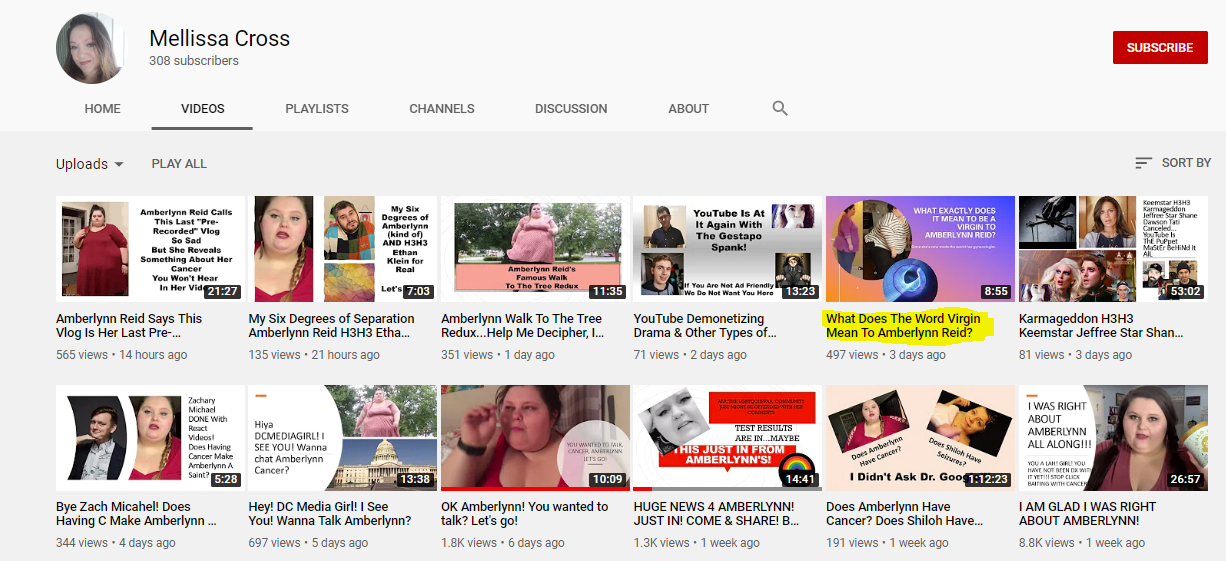Click '8.8K views • 1 week ago' text
The width and height of the screenshot is (1226, 561).
click(1082, 543)
